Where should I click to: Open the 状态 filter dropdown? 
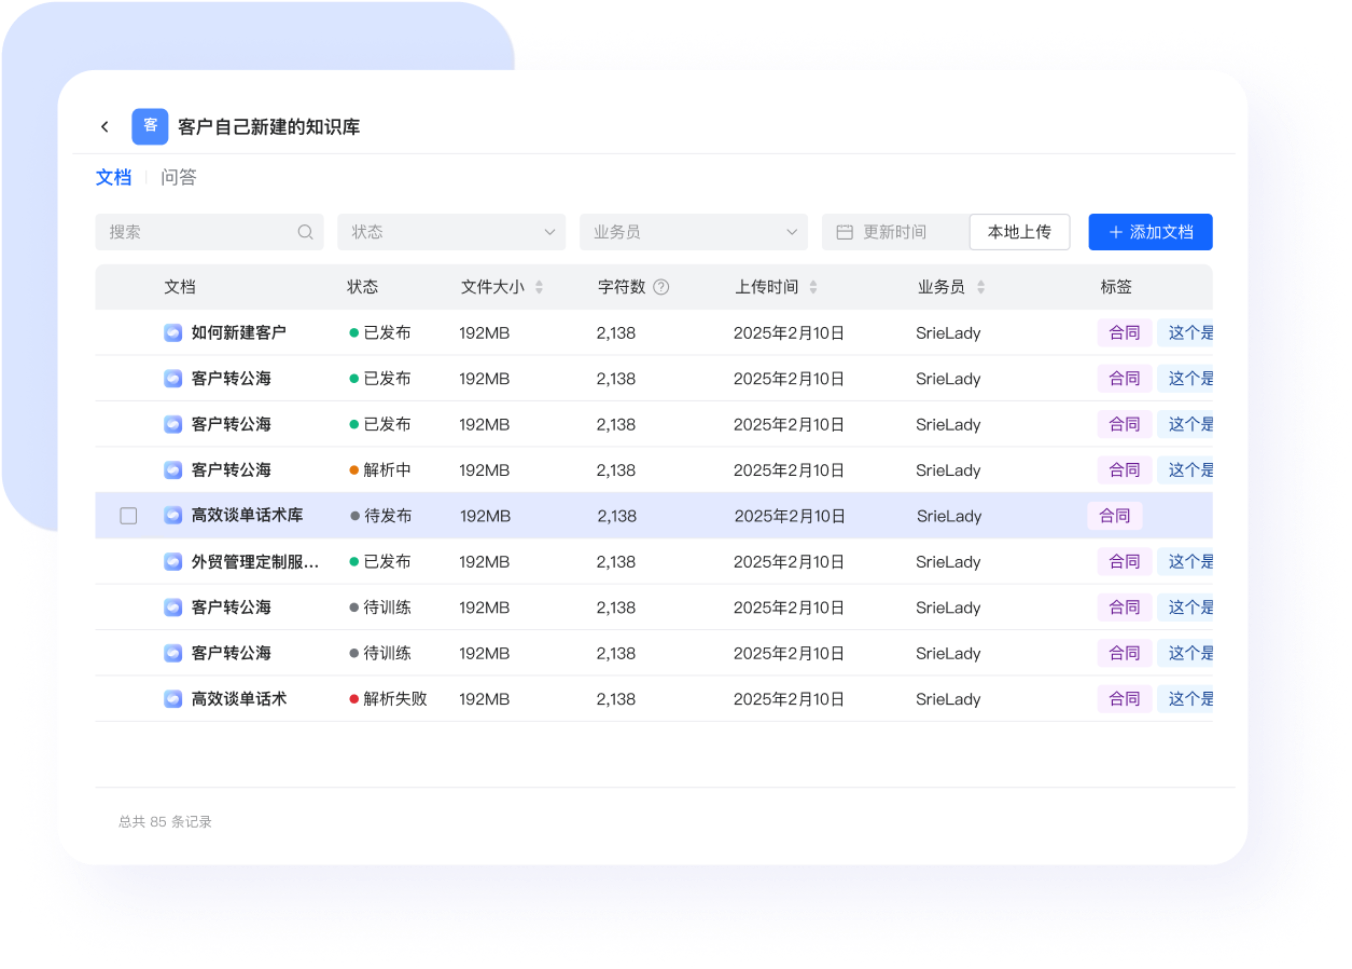451,232
